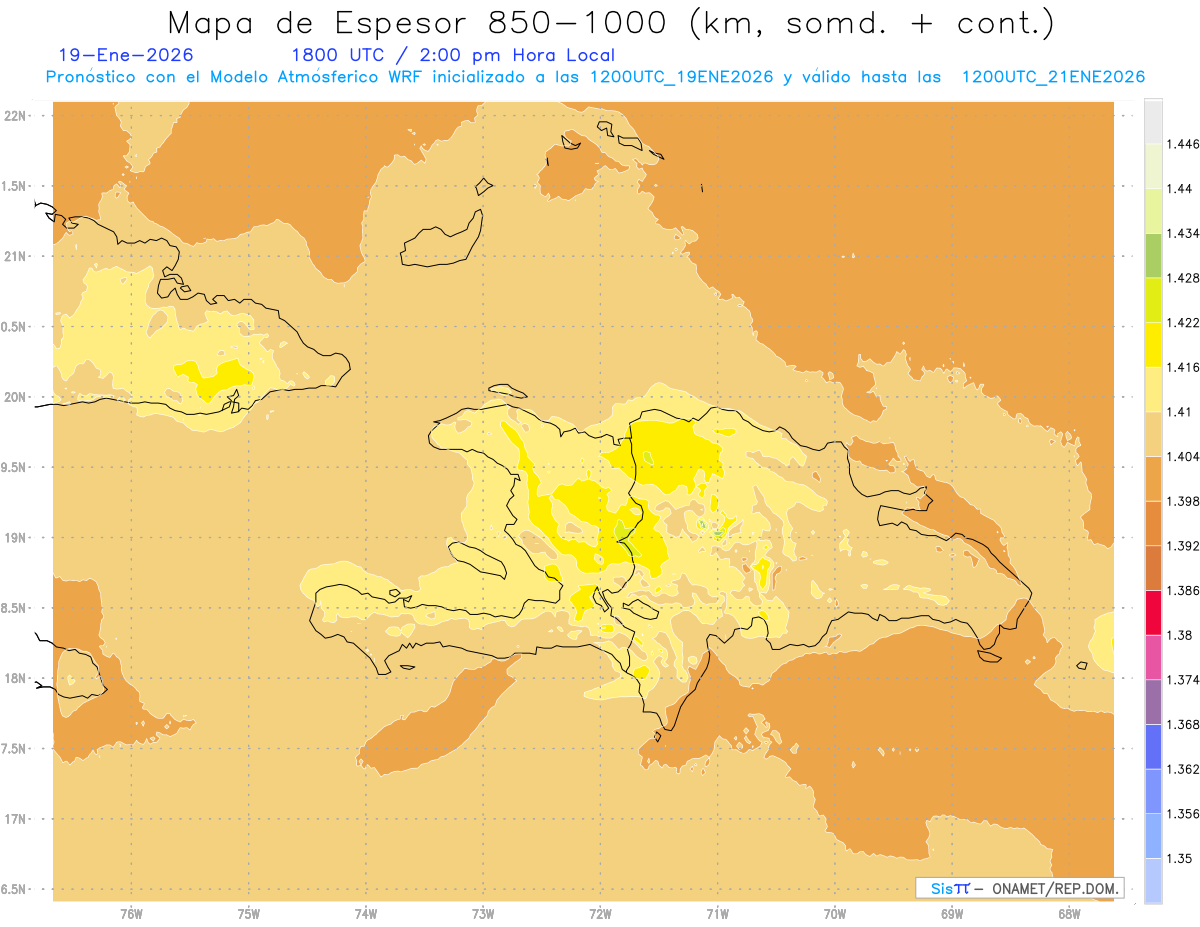The height and width of the screenshot is (927, 1200).
Task: Click the colorbar value '1.386'
Action: 1182,591
